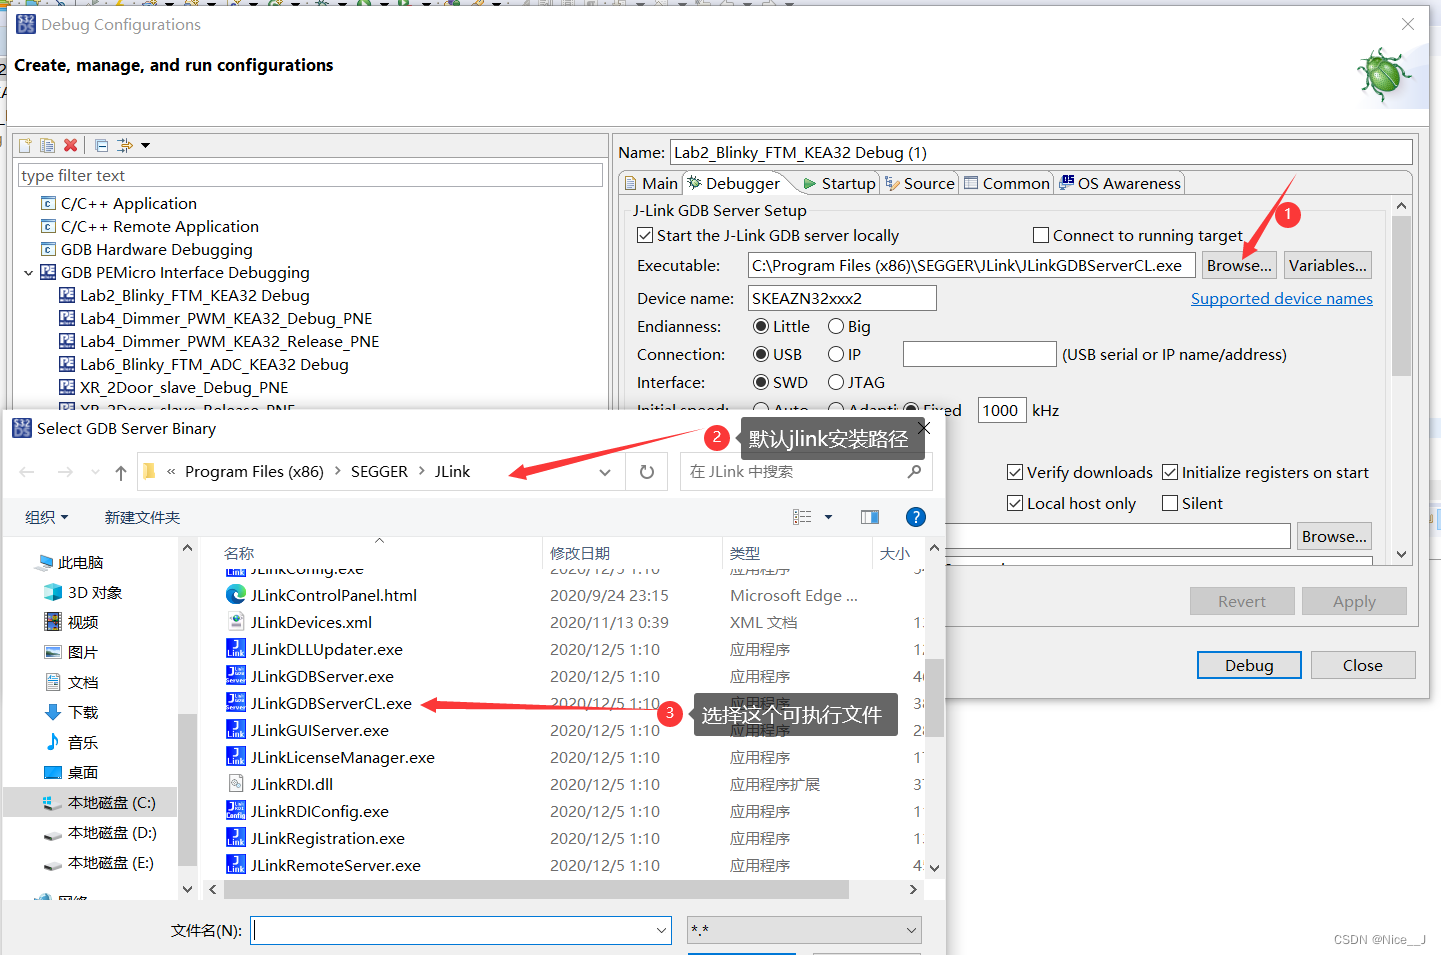Select JTAG interface radio button
This screenshot has height=955, width=1441.
(x=836, y=382)
